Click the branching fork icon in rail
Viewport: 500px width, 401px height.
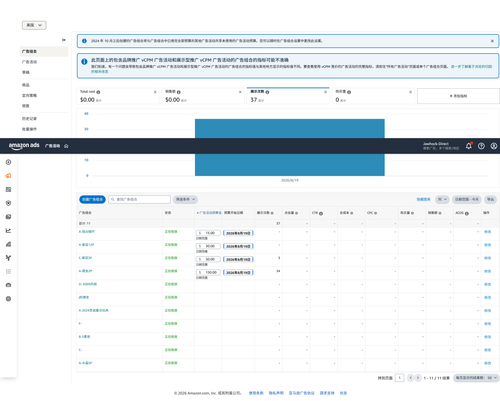click(8, 258)
